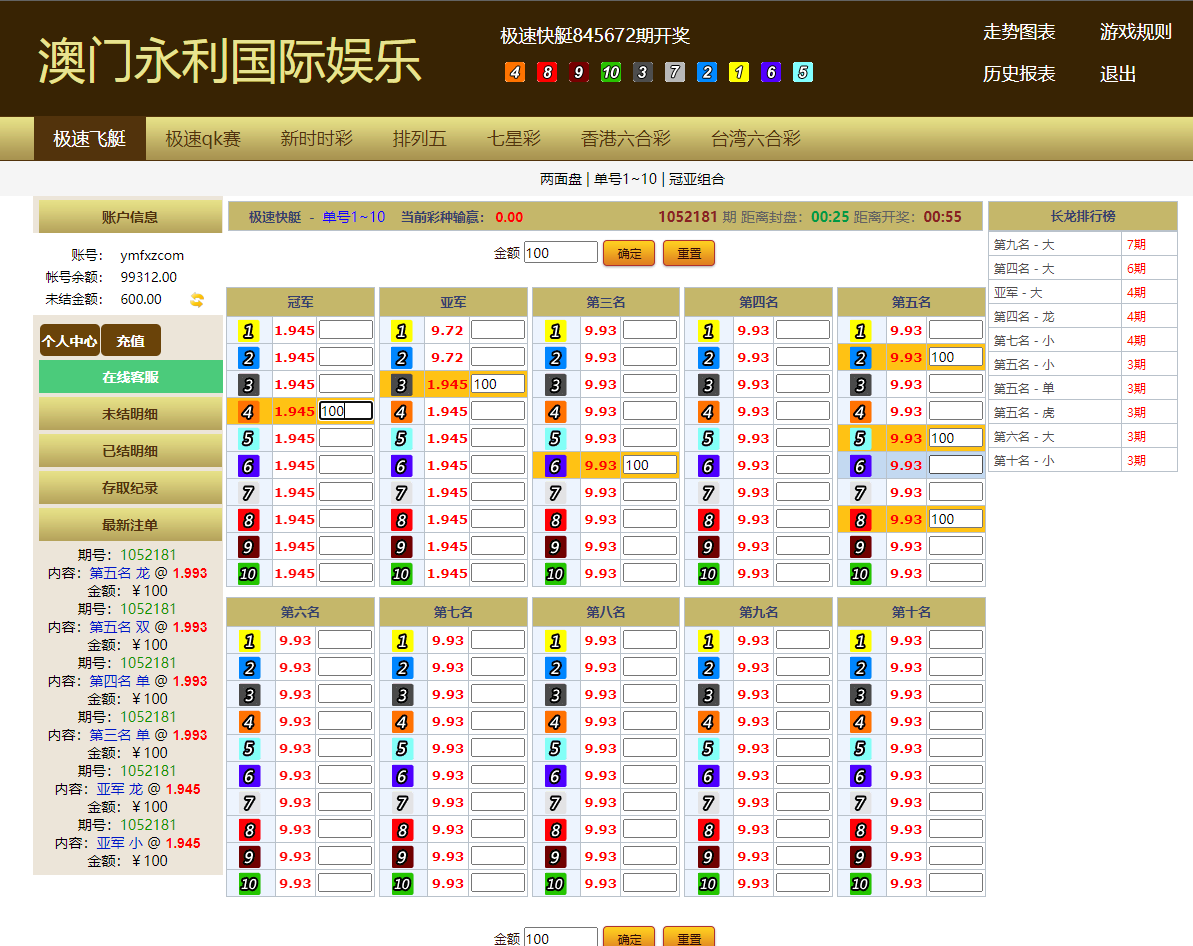Switch to the 排列五 tab
Image resolution: width=1193 pixels, height=946 pixels.
coord(418,139)
